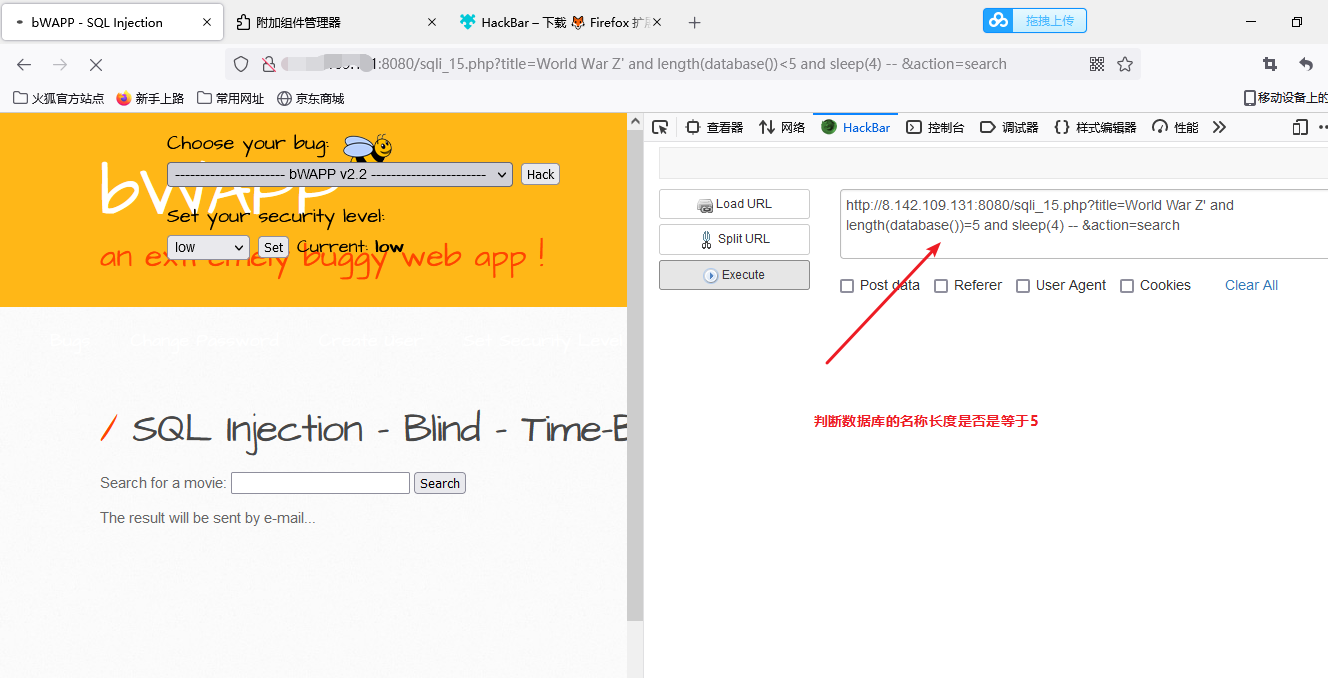Open 京东商城 bookmark
Screen dimensions: 1328x678
coord(311,98)
